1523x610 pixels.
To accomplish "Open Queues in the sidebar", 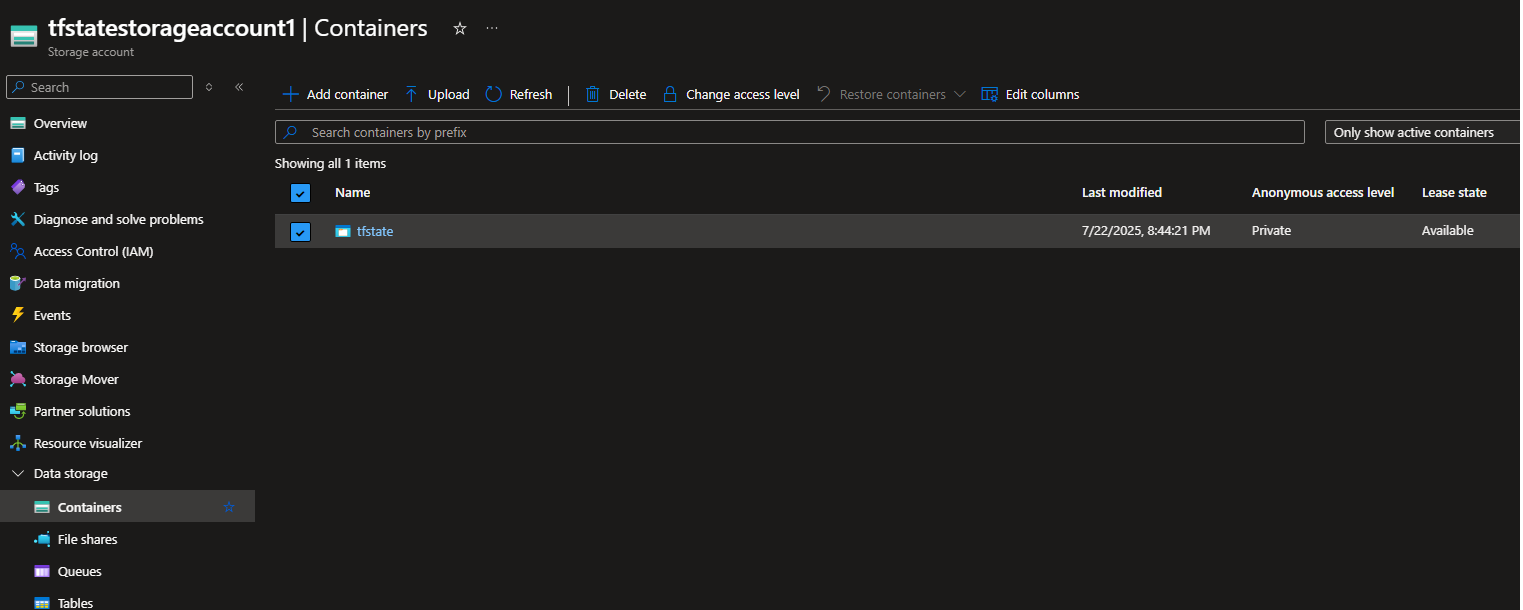I will (x=80, y=572).
